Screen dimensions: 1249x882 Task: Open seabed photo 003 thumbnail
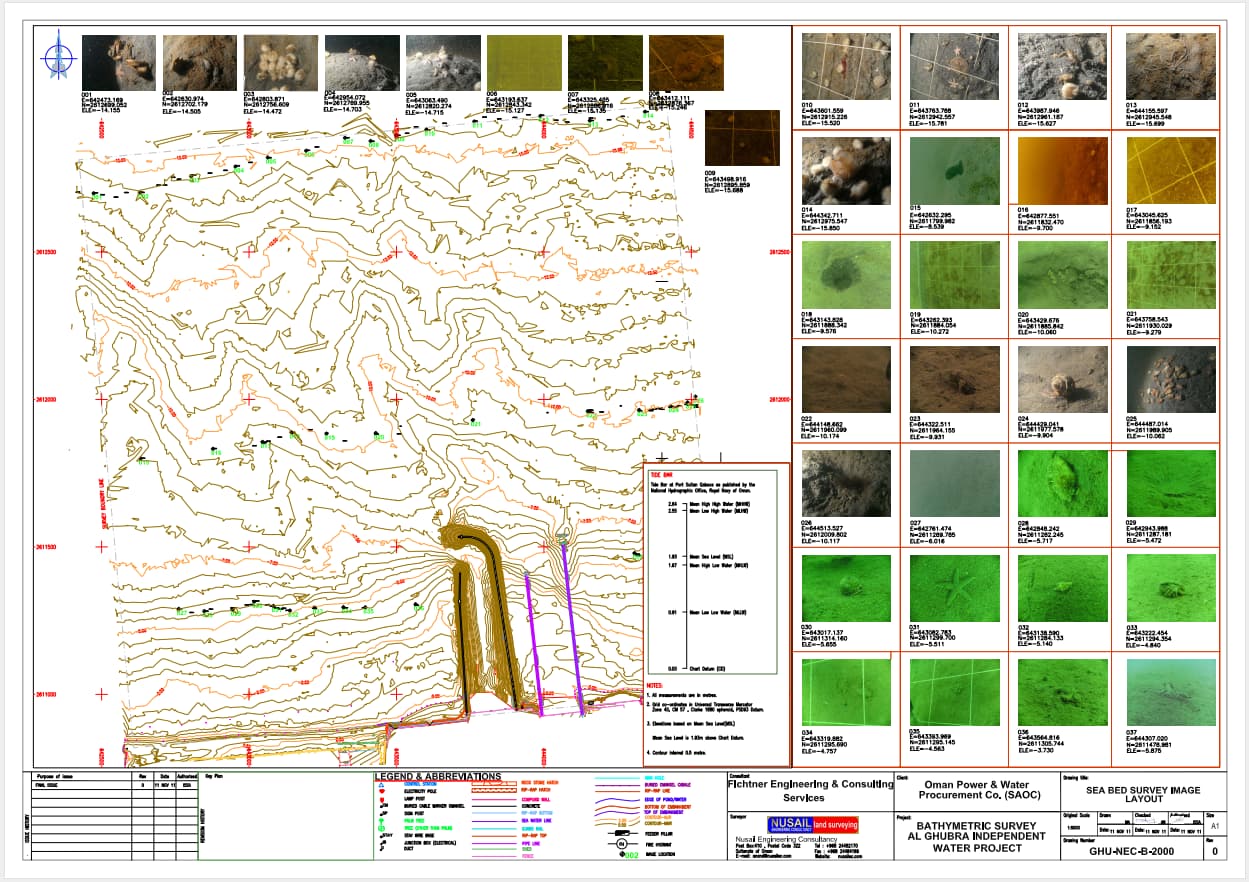[281, 63]
